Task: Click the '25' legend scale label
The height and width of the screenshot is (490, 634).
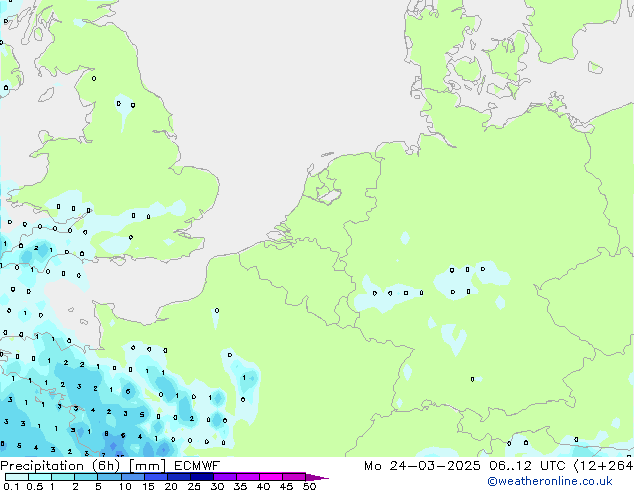Action: (x=194, y=486)
